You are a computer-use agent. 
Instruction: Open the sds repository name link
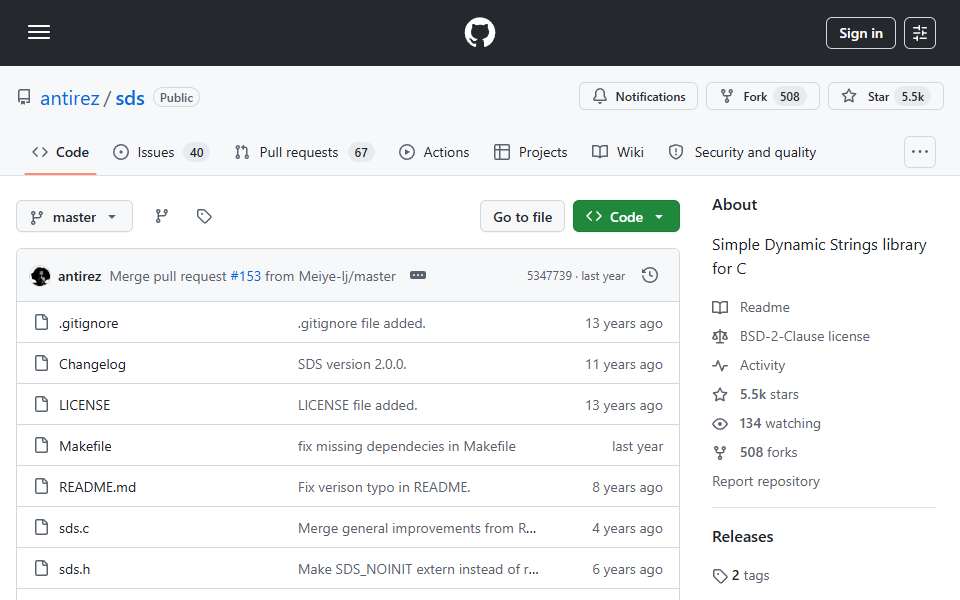[x=130, y=98]
